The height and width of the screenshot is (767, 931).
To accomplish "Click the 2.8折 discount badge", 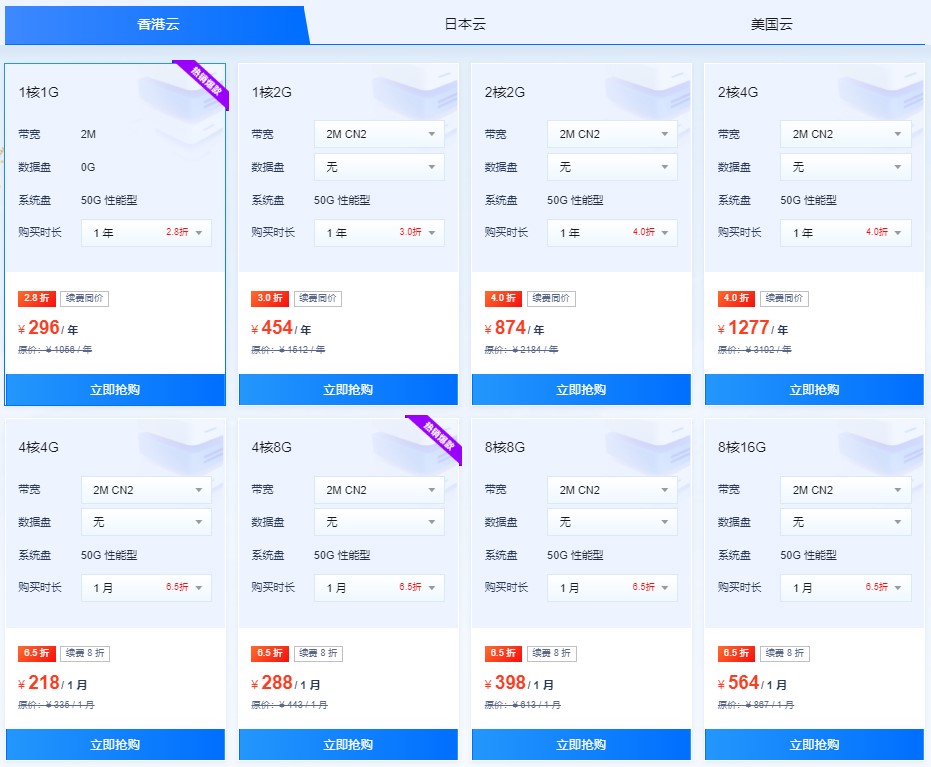I will click(x=37, y=298).
